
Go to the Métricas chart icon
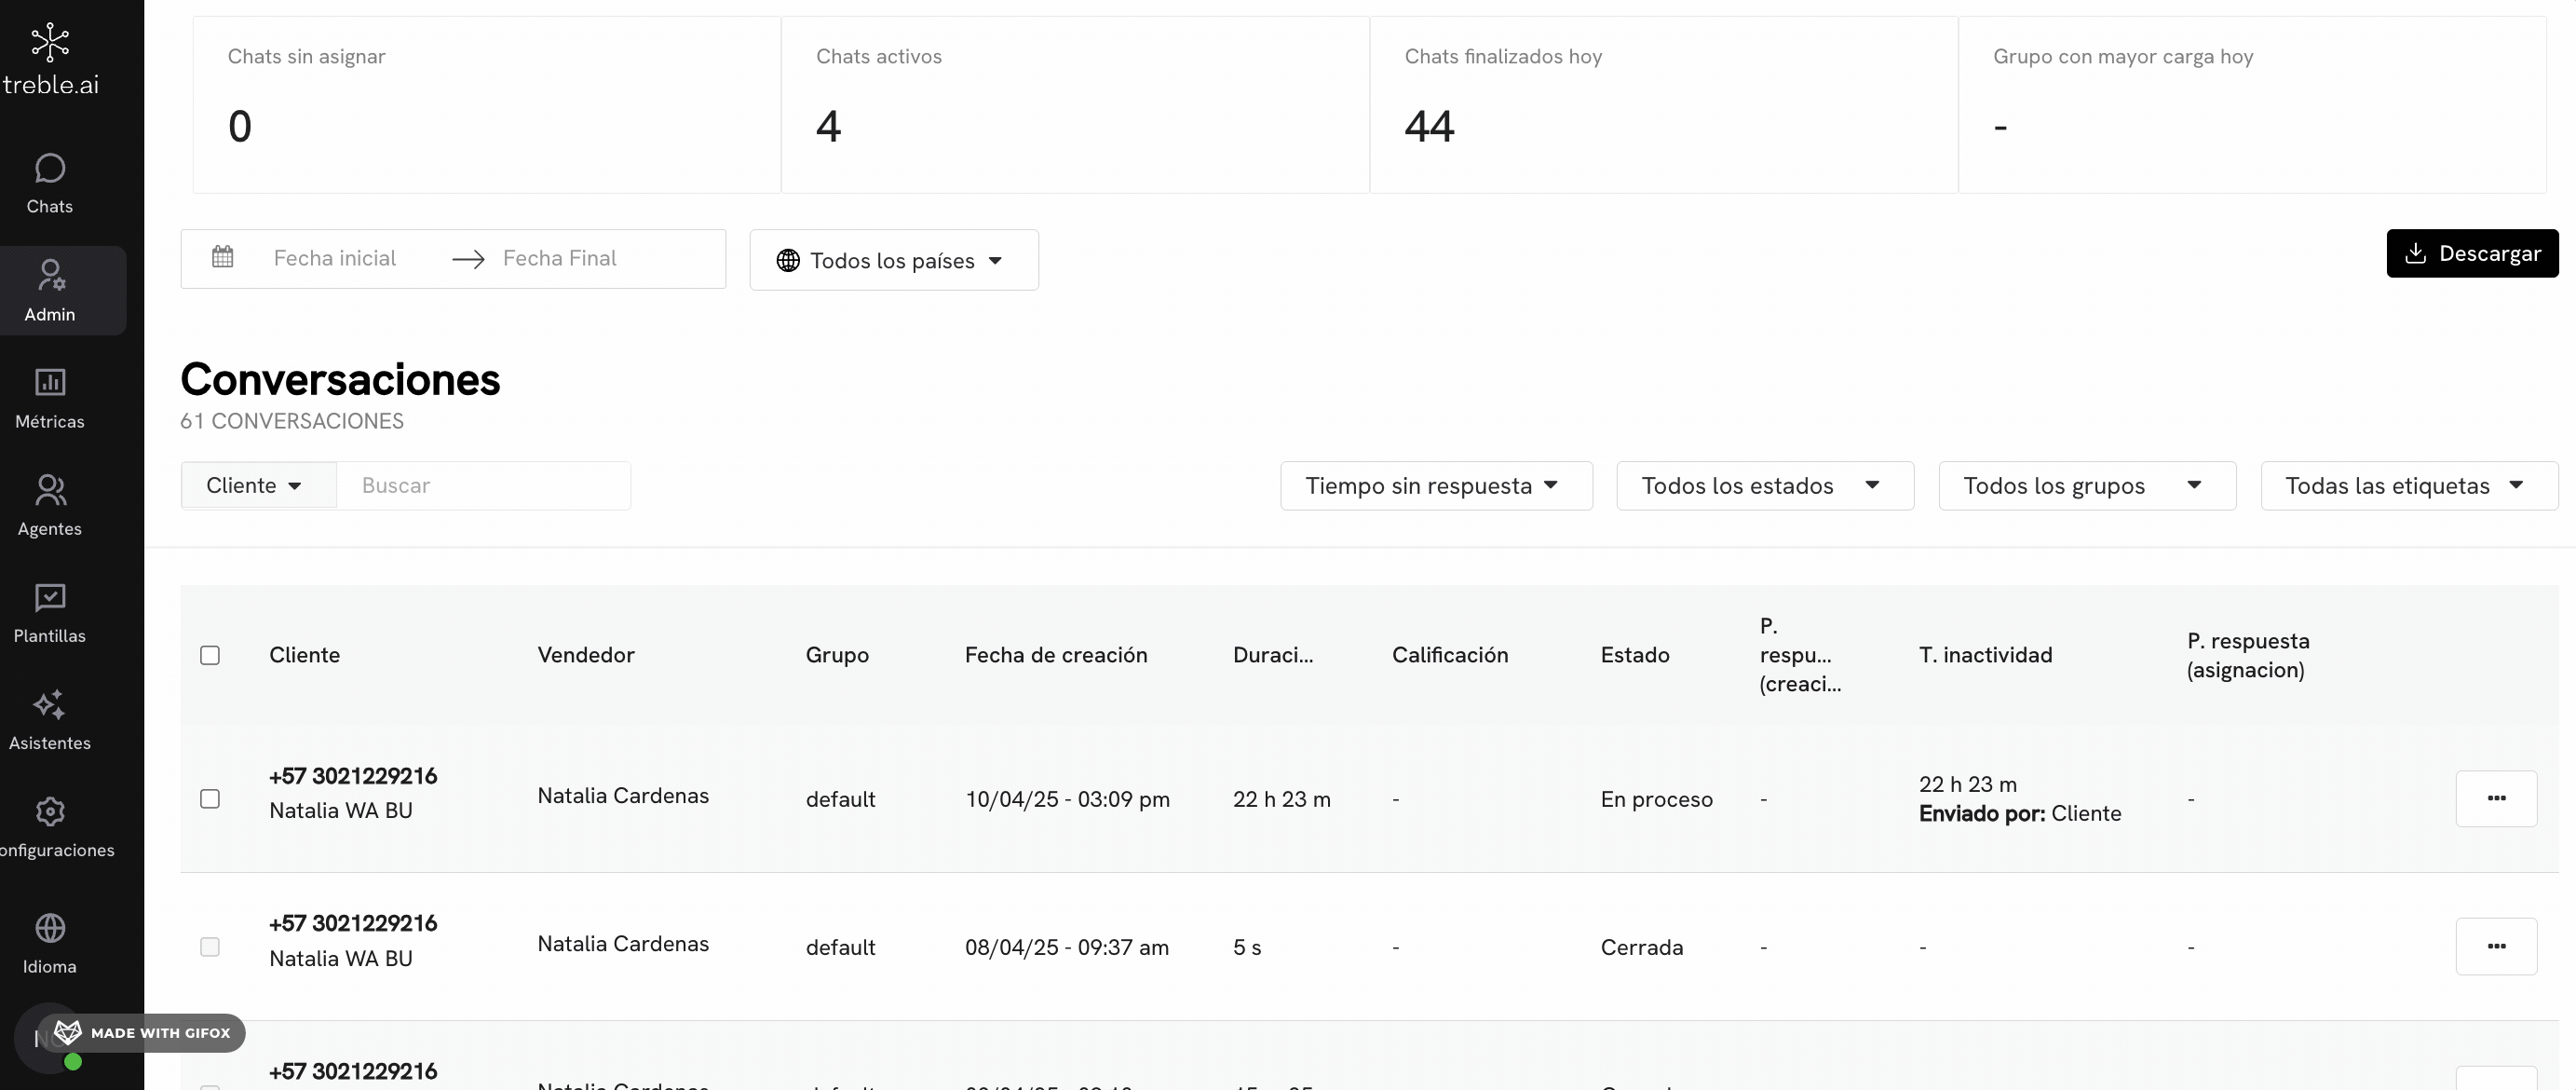pos(49,383)
